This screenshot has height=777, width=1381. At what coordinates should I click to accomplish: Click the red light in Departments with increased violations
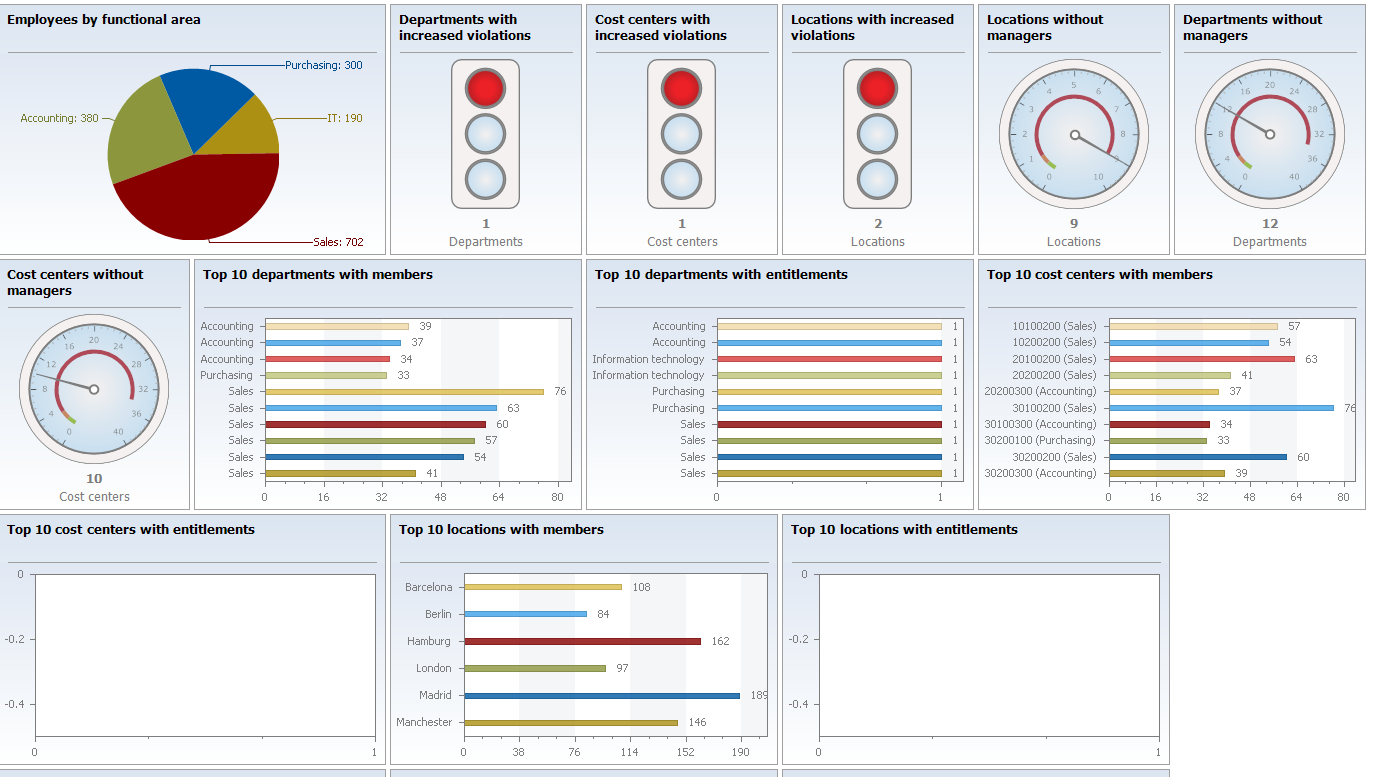click(485, 89)
